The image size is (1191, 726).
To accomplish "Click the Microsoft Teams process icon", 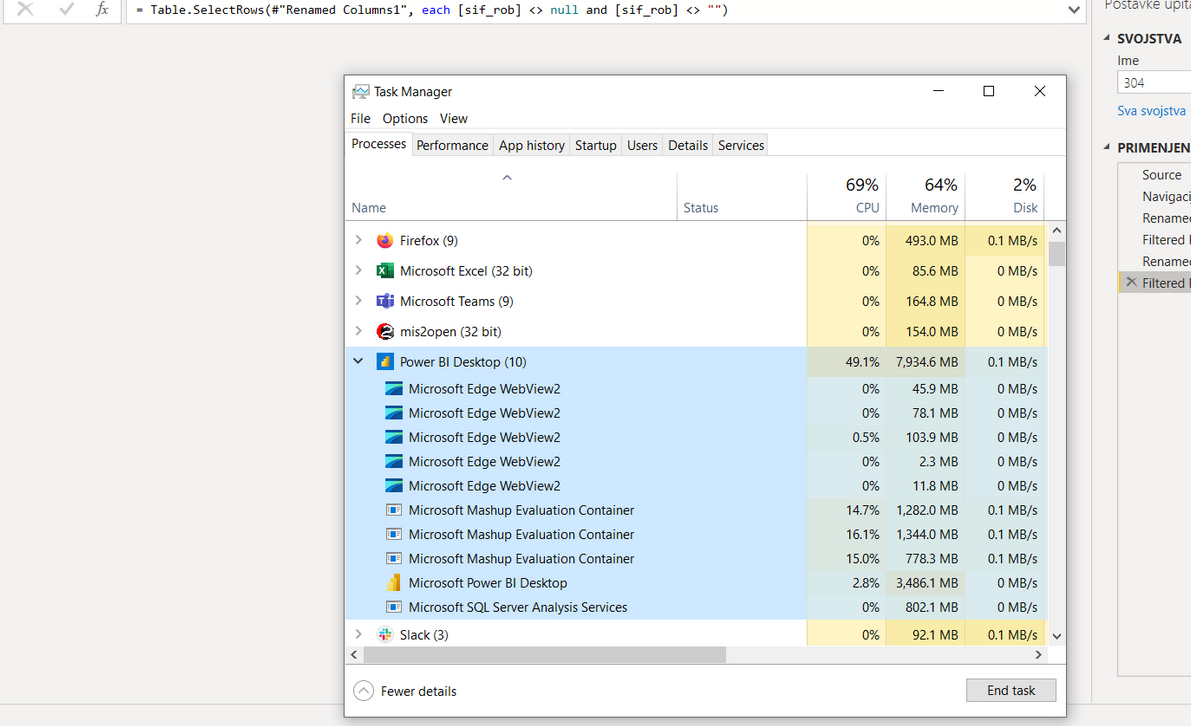I will point(385,301).
